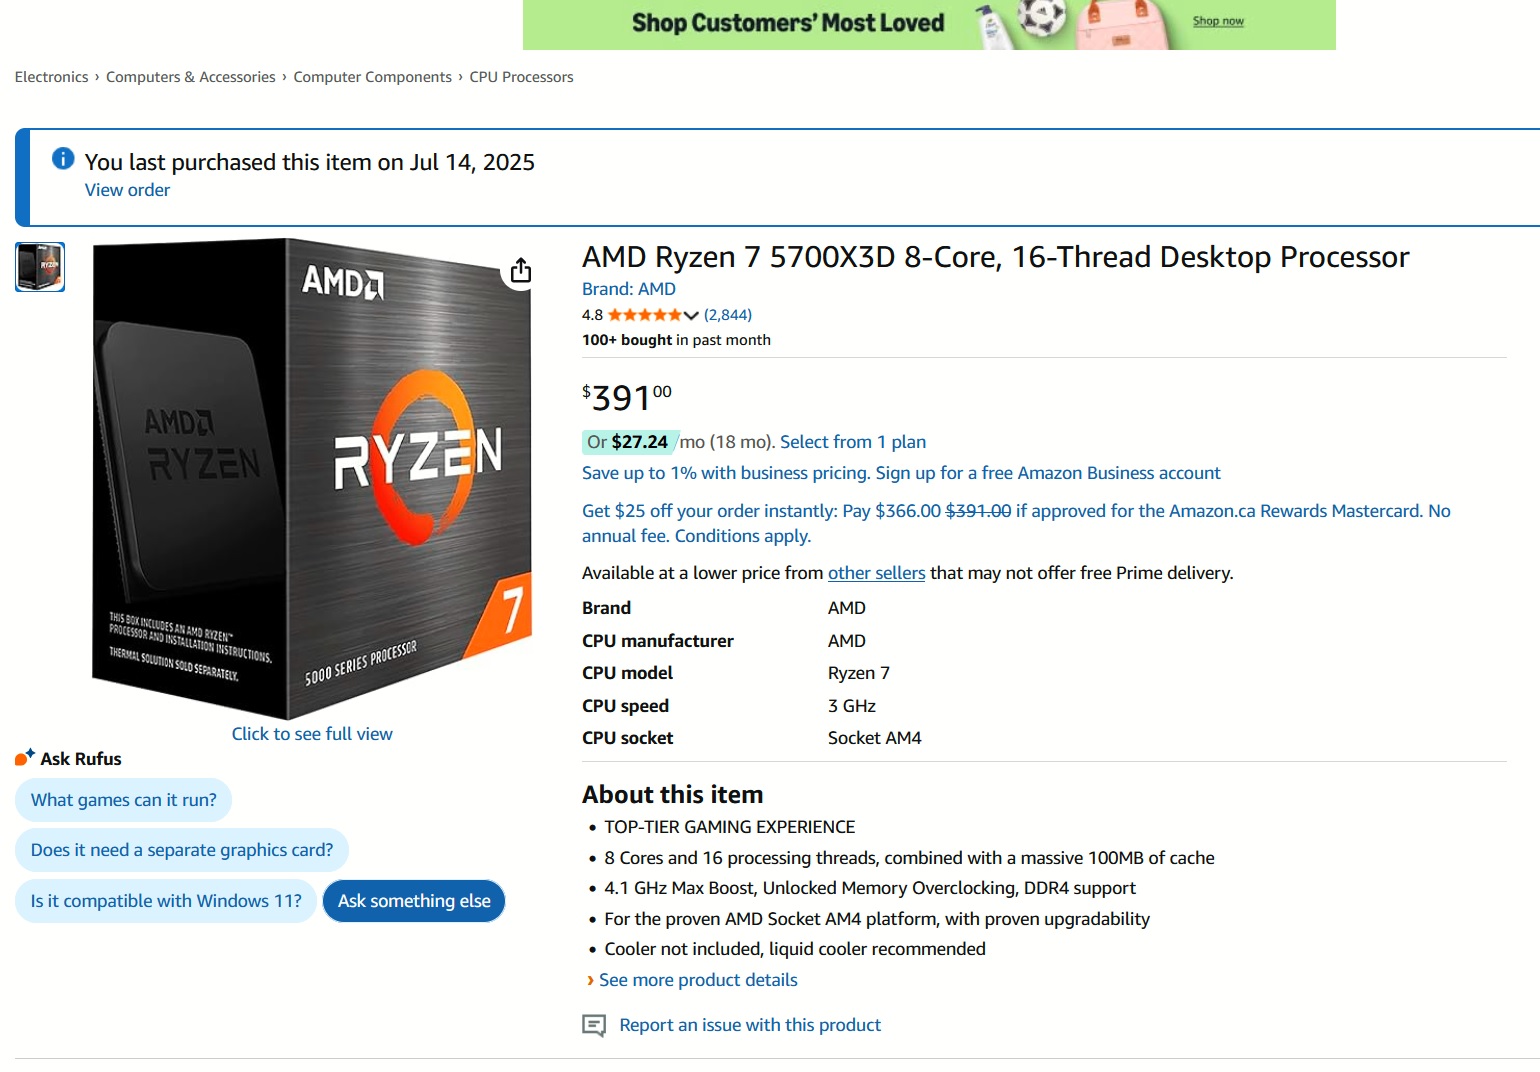The image size is (1540, 1072).
Task: Click 'Select from 1 plan' link
Action: tap(853, 442)
